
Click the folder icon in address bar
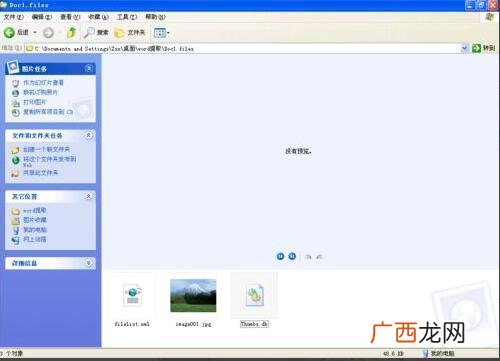[x=29, y=49]
